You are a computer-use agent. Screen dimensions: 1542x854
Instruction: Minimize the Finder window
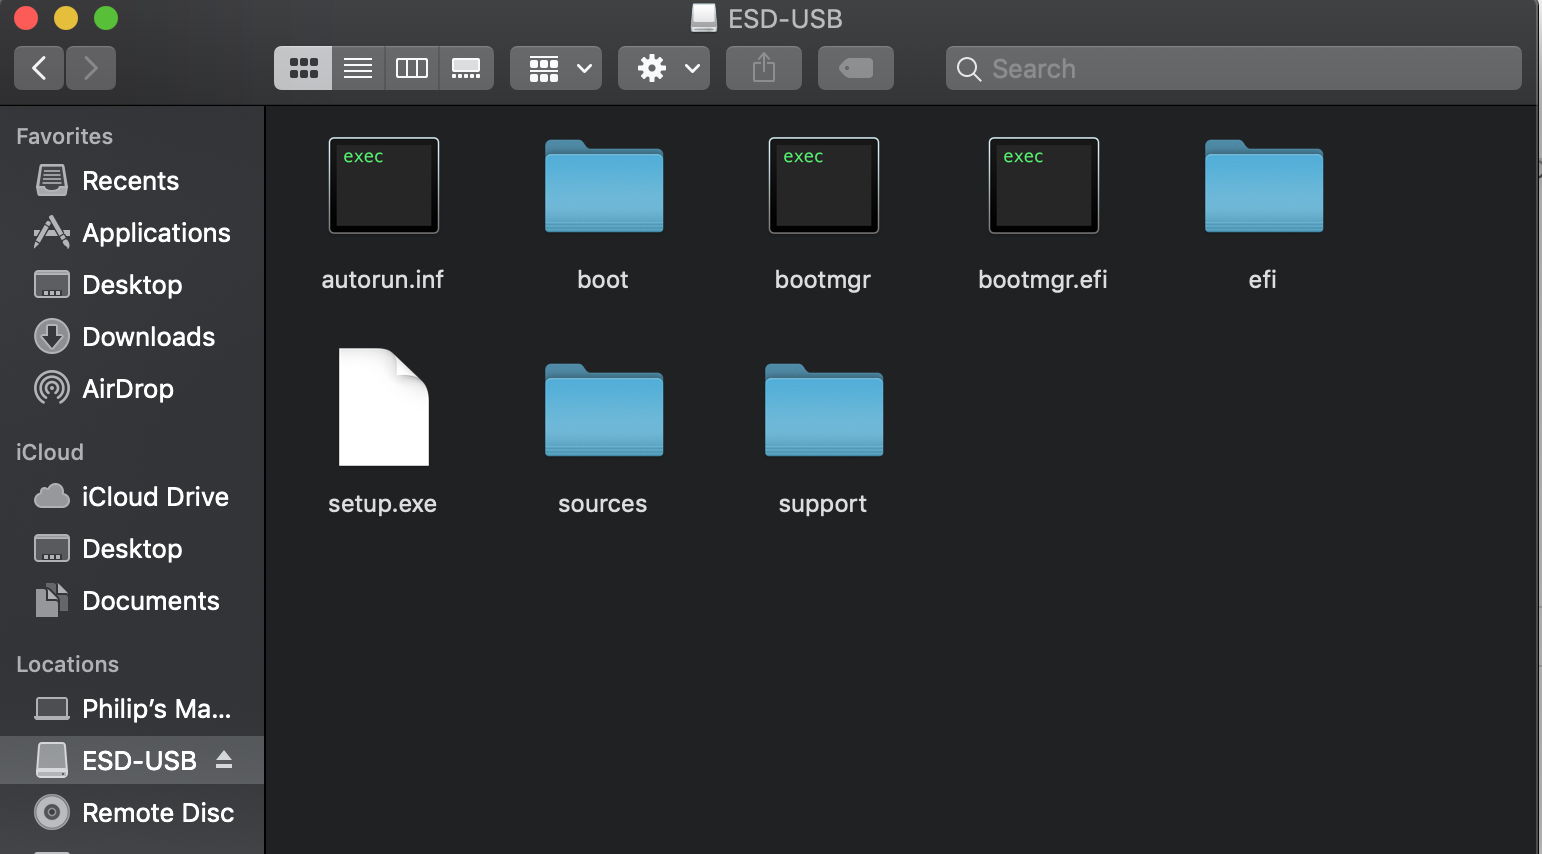coord(66,18)
